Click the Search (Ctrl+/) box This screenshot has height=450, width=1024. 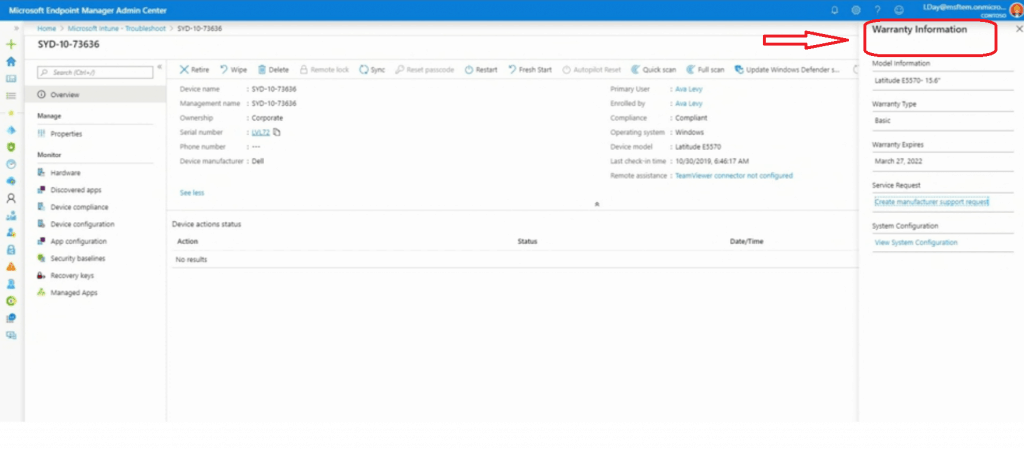coord(95,72)
